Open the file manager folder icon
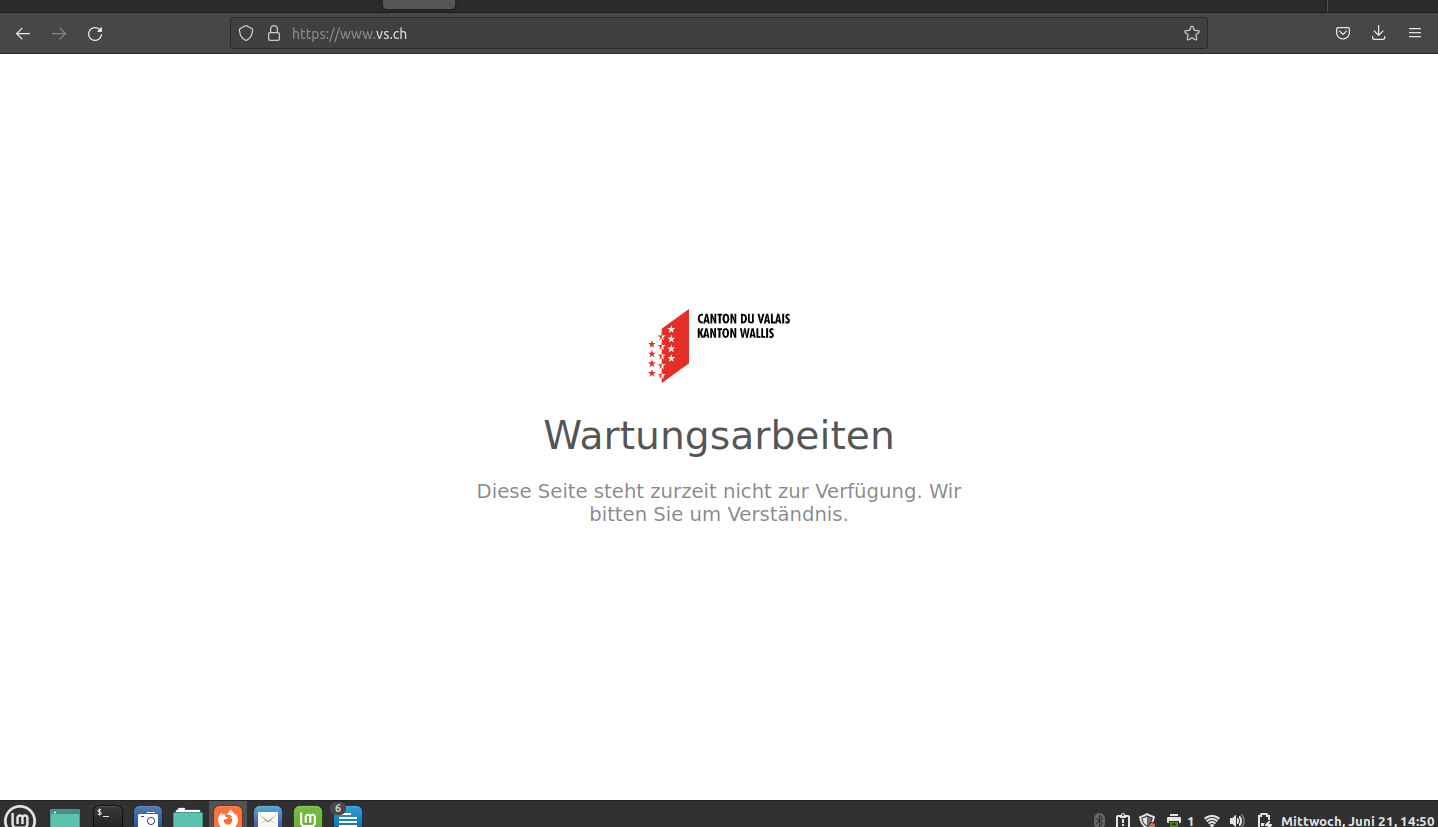Viewport: 1438px width, 827px height. coord(187,817)
